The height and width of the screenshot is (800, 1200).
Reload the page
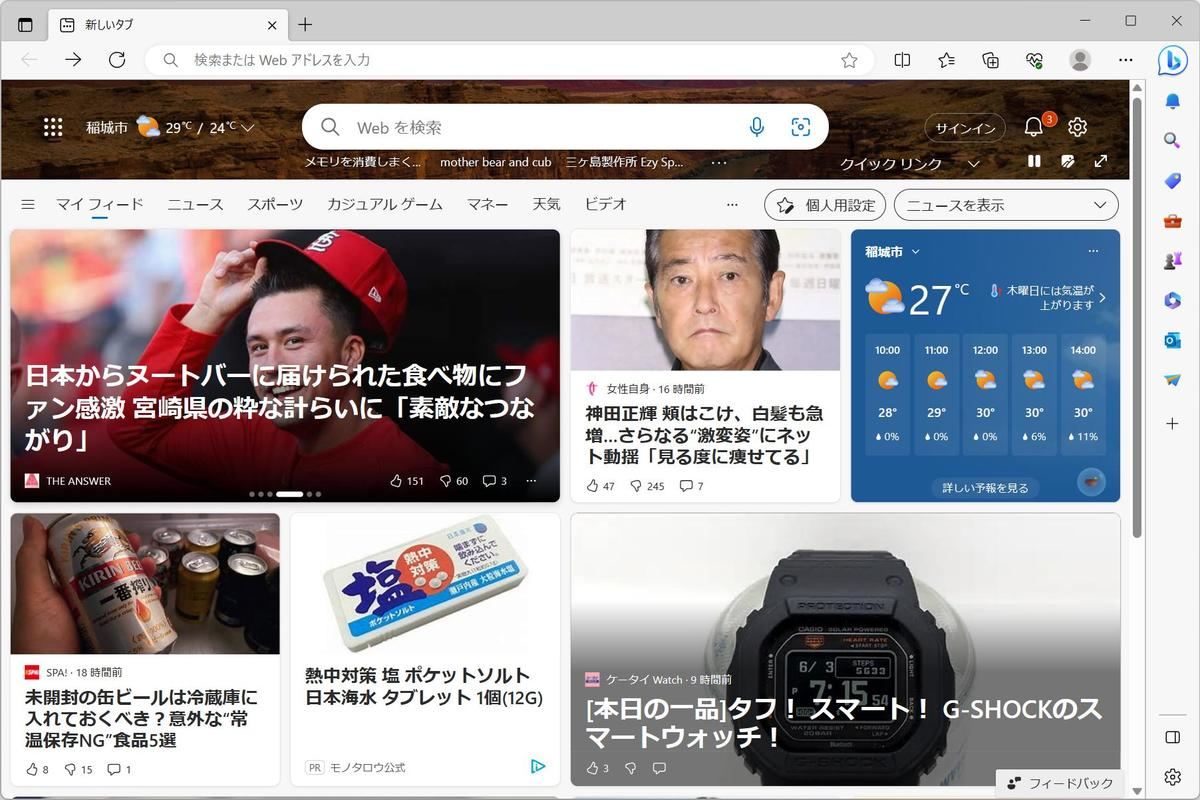click(117, 60)
